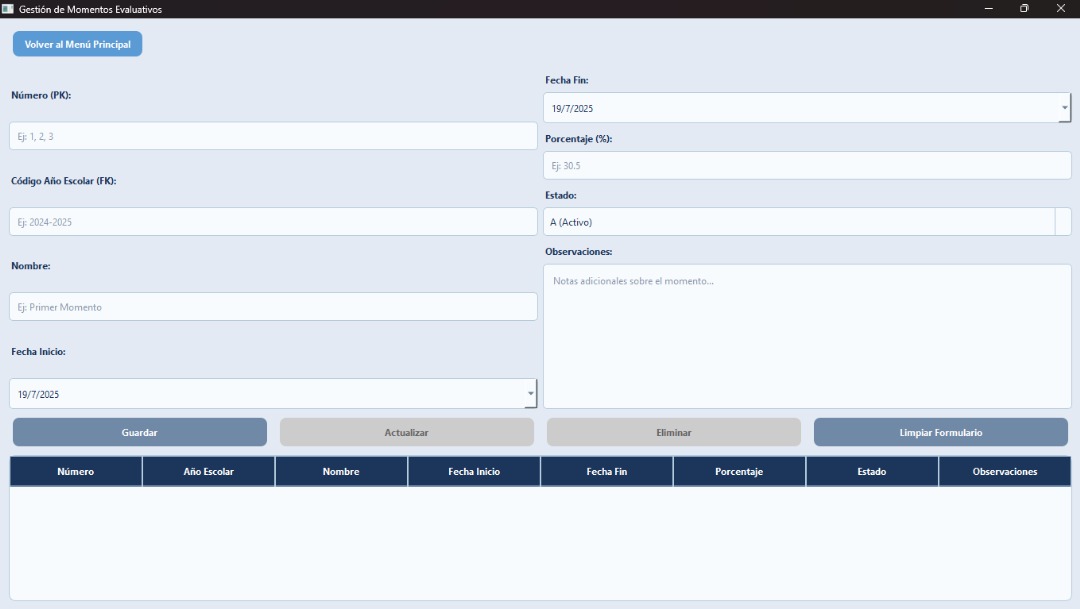Click the Año Escolar column header
Image resolution: width=1080 pixels, height=609 pixels.
point(208,472)
